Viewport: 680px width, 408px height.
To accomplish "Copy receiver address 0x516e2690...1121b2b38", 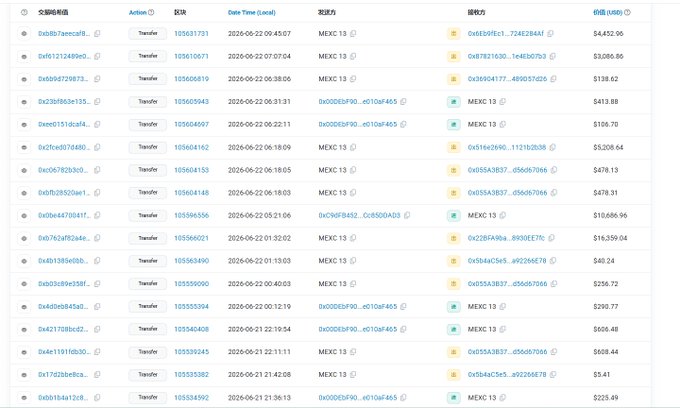I will [x=552, y=147].
